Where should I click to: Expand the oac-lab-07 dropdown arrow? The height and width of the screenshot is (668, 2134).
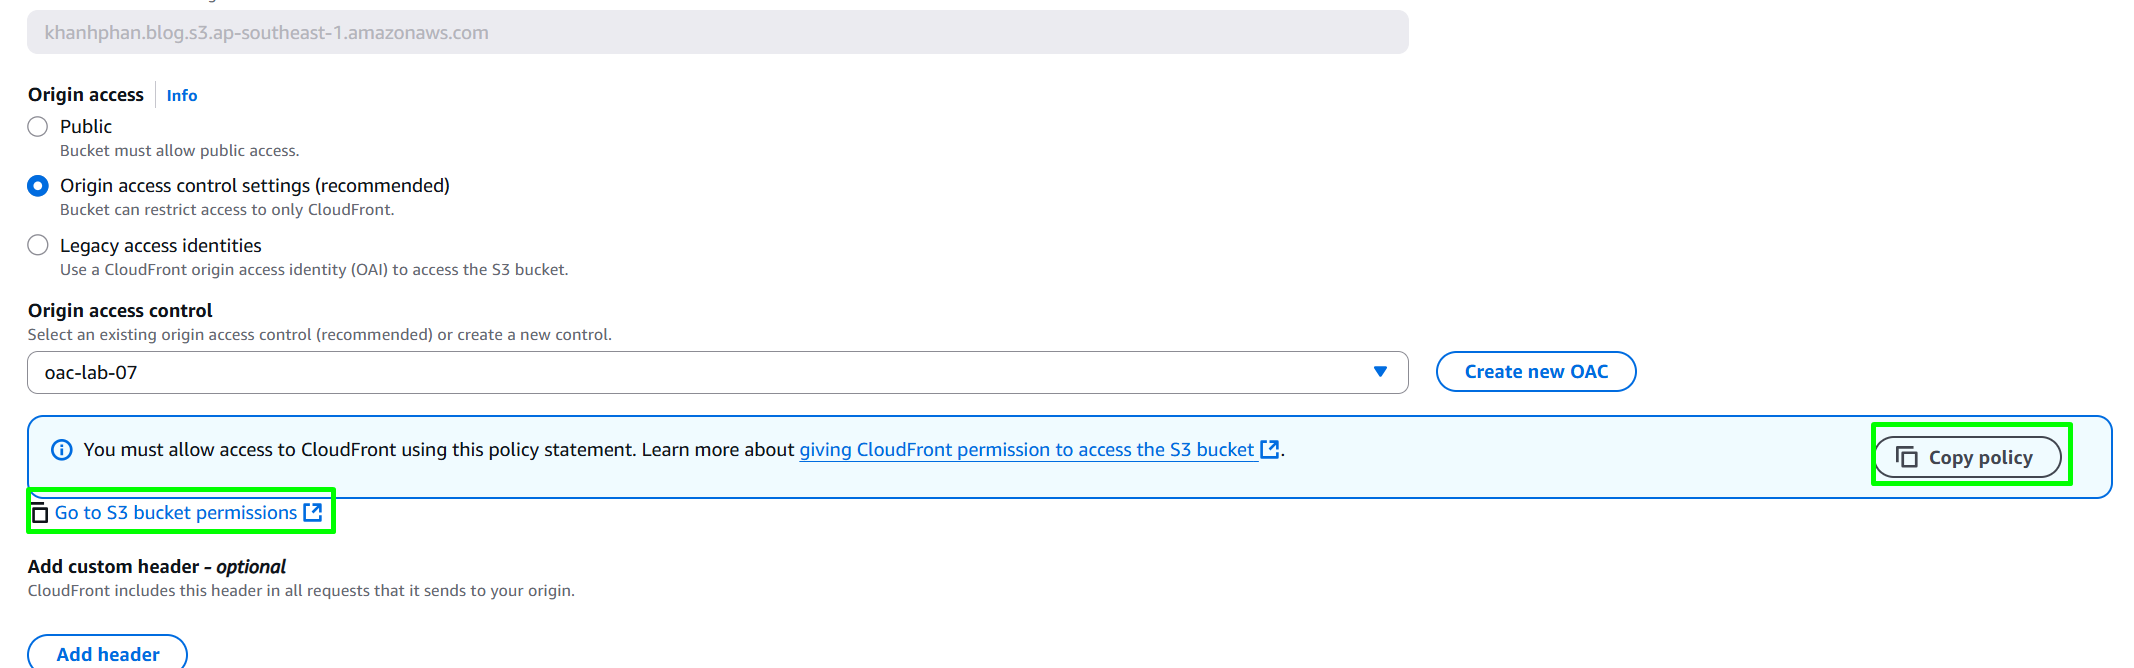1380,372
